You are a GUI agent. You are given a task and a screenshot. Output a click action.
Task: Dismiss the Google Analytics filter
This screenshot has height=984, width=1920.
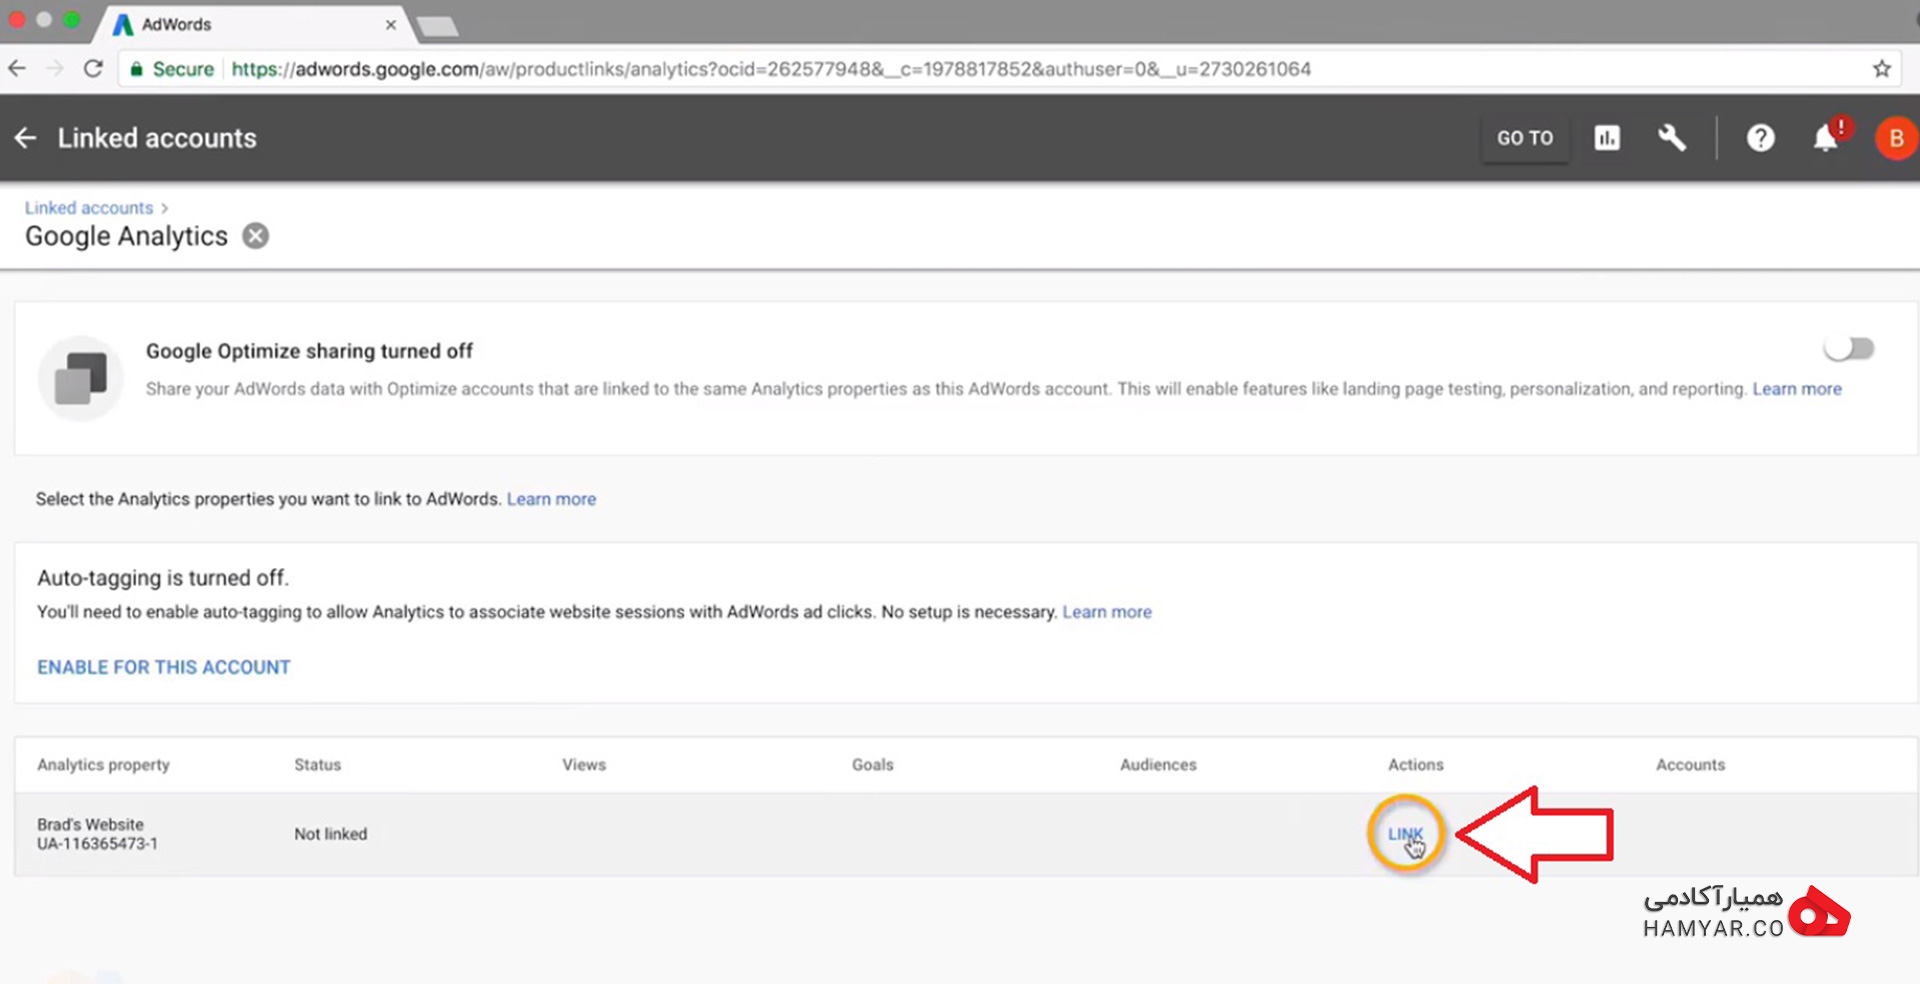(x=256, y=236)
